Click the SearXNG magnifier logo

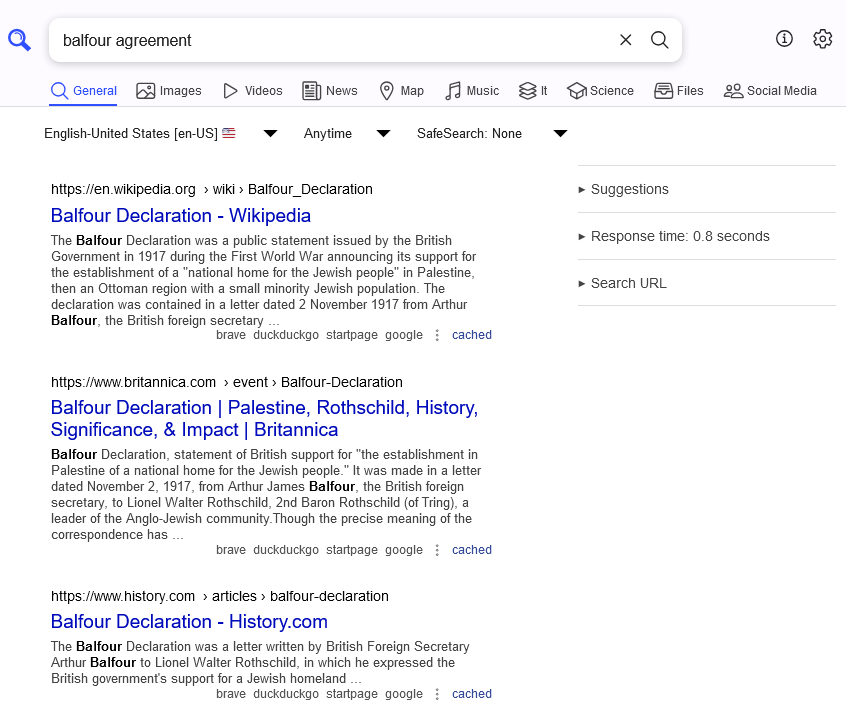tap(19, 40)
